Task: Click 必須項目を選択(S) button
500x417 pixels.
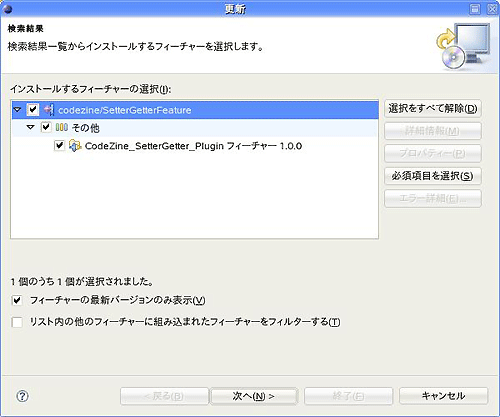Action: point(433,176)
